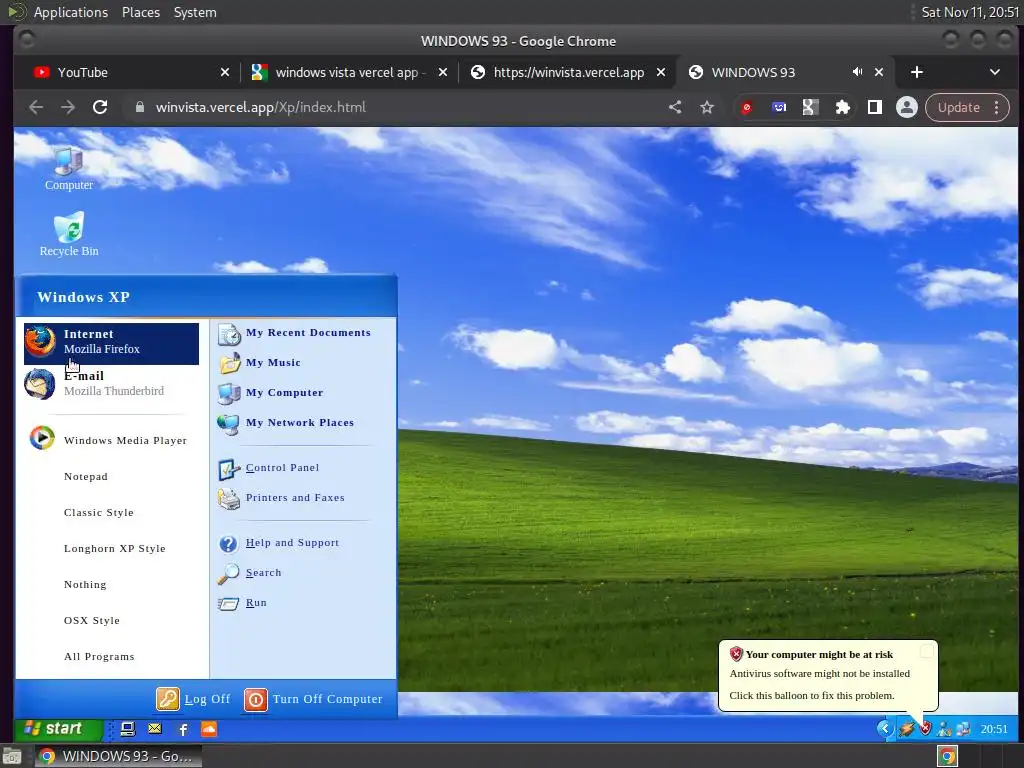The width and height of the screenshot is (1024, 768).
Task: Open Internet Mozilla Firefox entry
Action: click(111, 342)
